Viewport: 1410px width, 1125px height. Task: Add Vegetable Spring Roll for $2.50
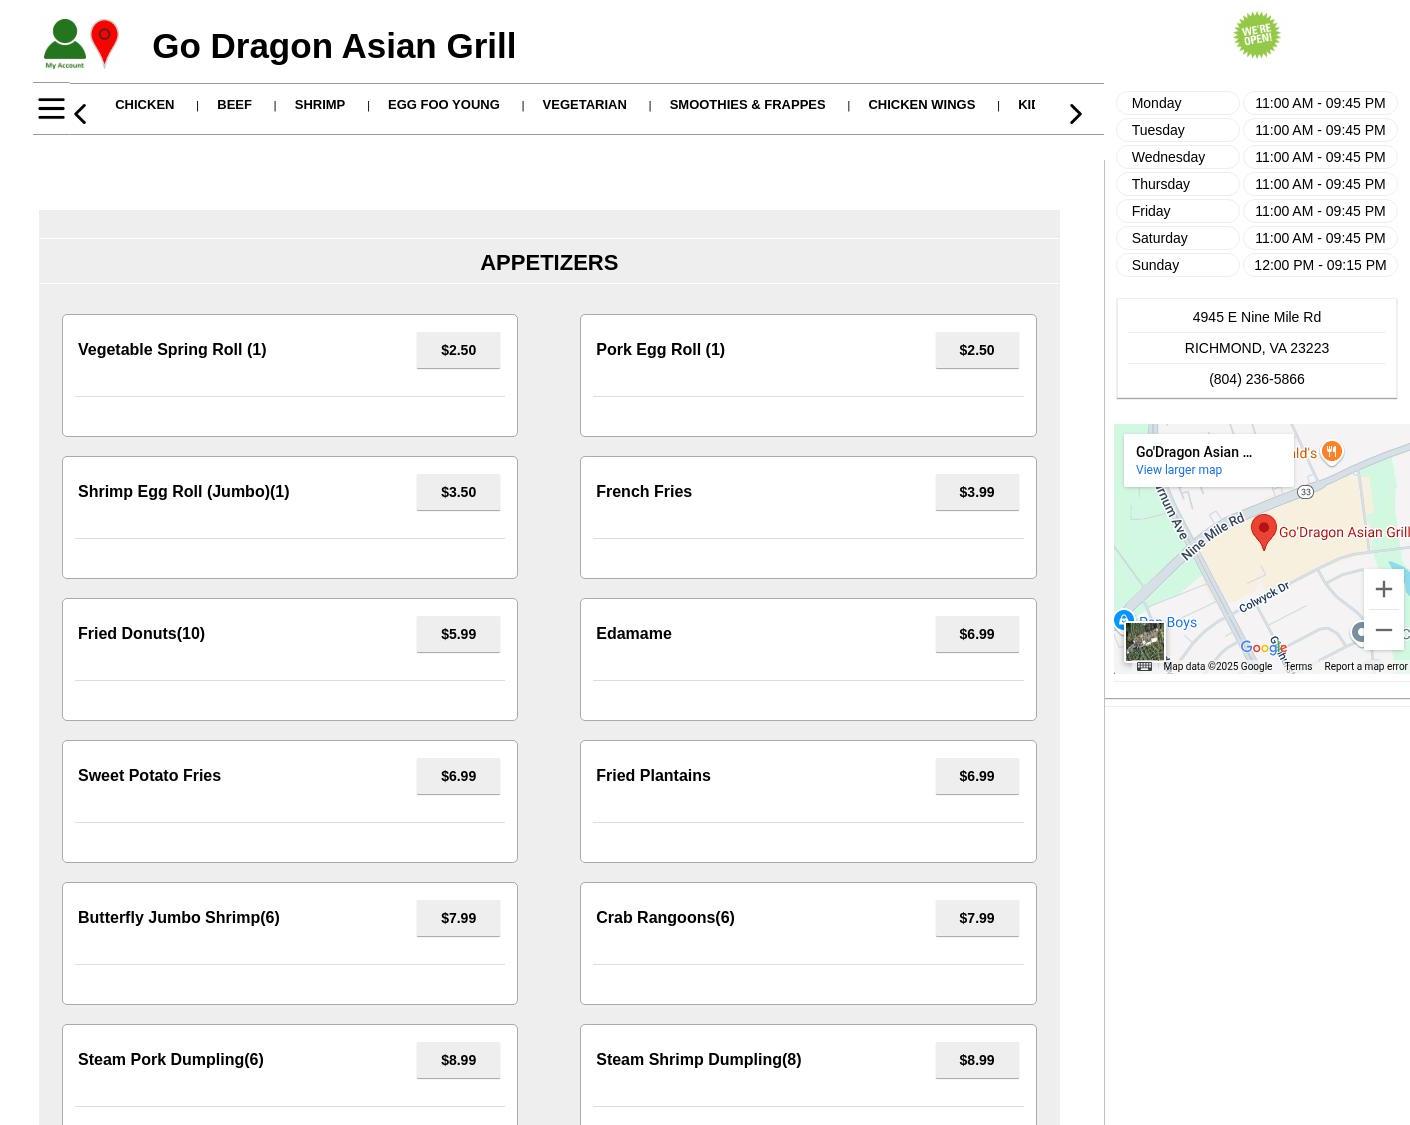458,350
